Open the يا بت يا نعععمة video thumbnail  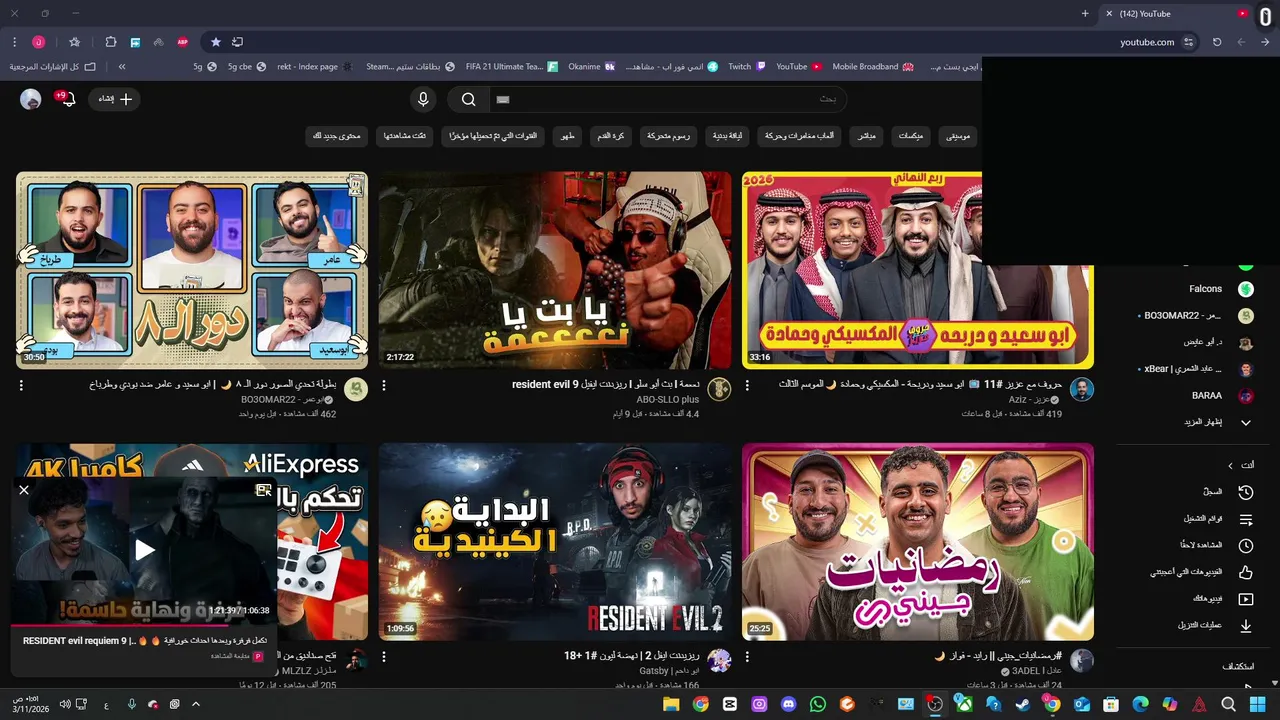555,270
